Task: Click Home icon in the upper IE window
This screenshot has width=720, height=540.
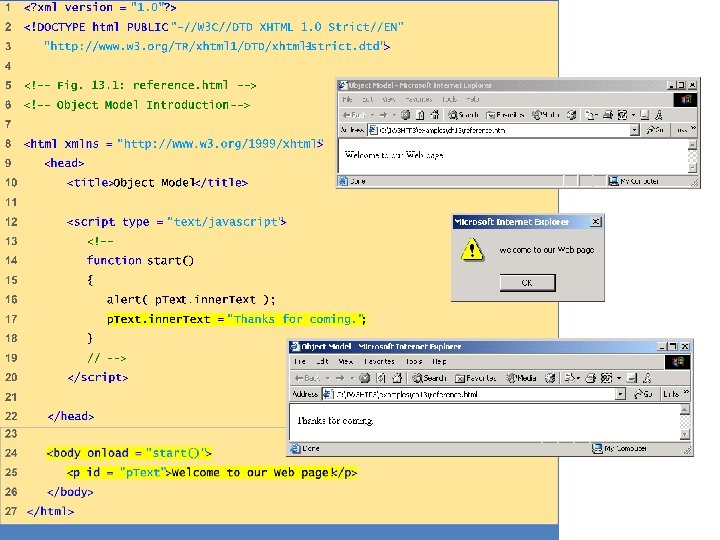Action: click(435, 115)
